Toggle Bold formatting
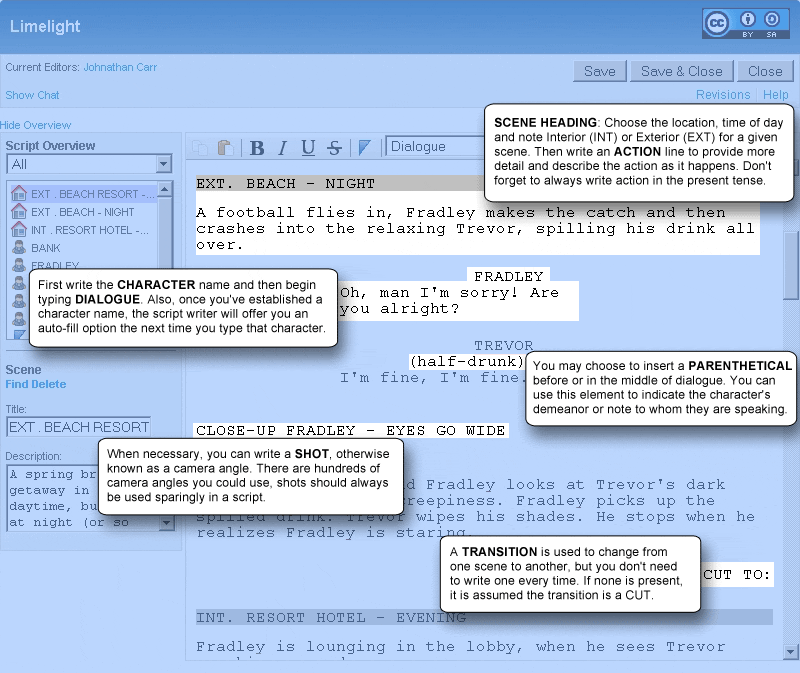This screenshot has width=800, height=673. [x=257, y=148]
